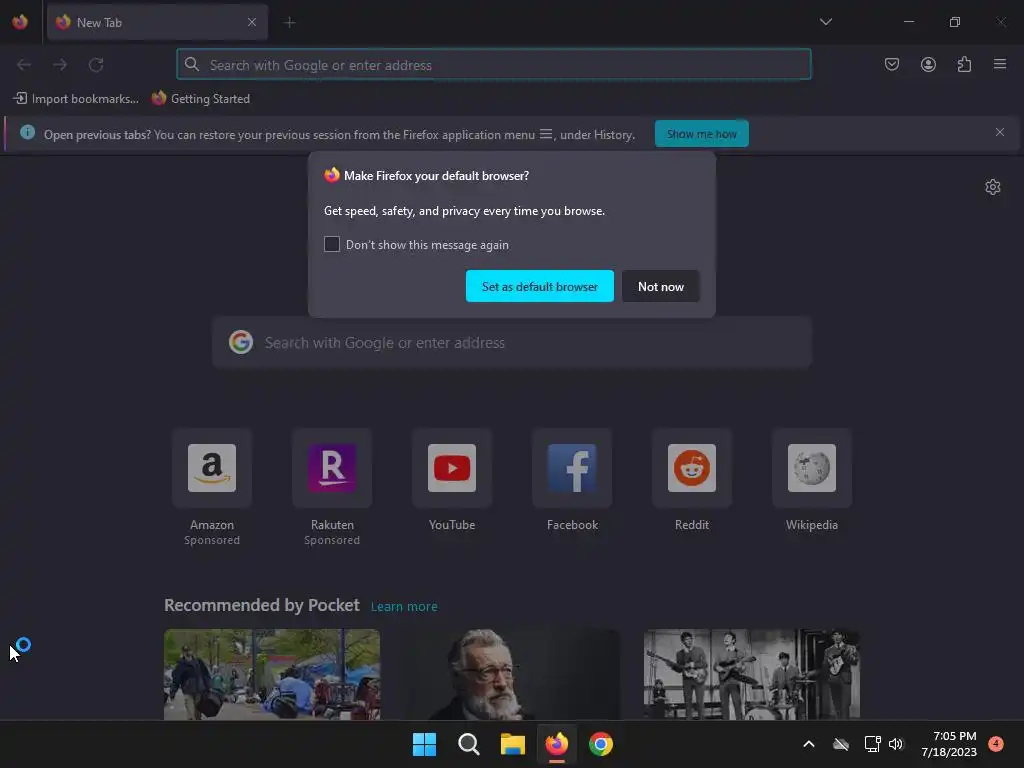Viewport: 1024px width, 768px height.
Task: Click Set as default browser
Action: [539, 286]
